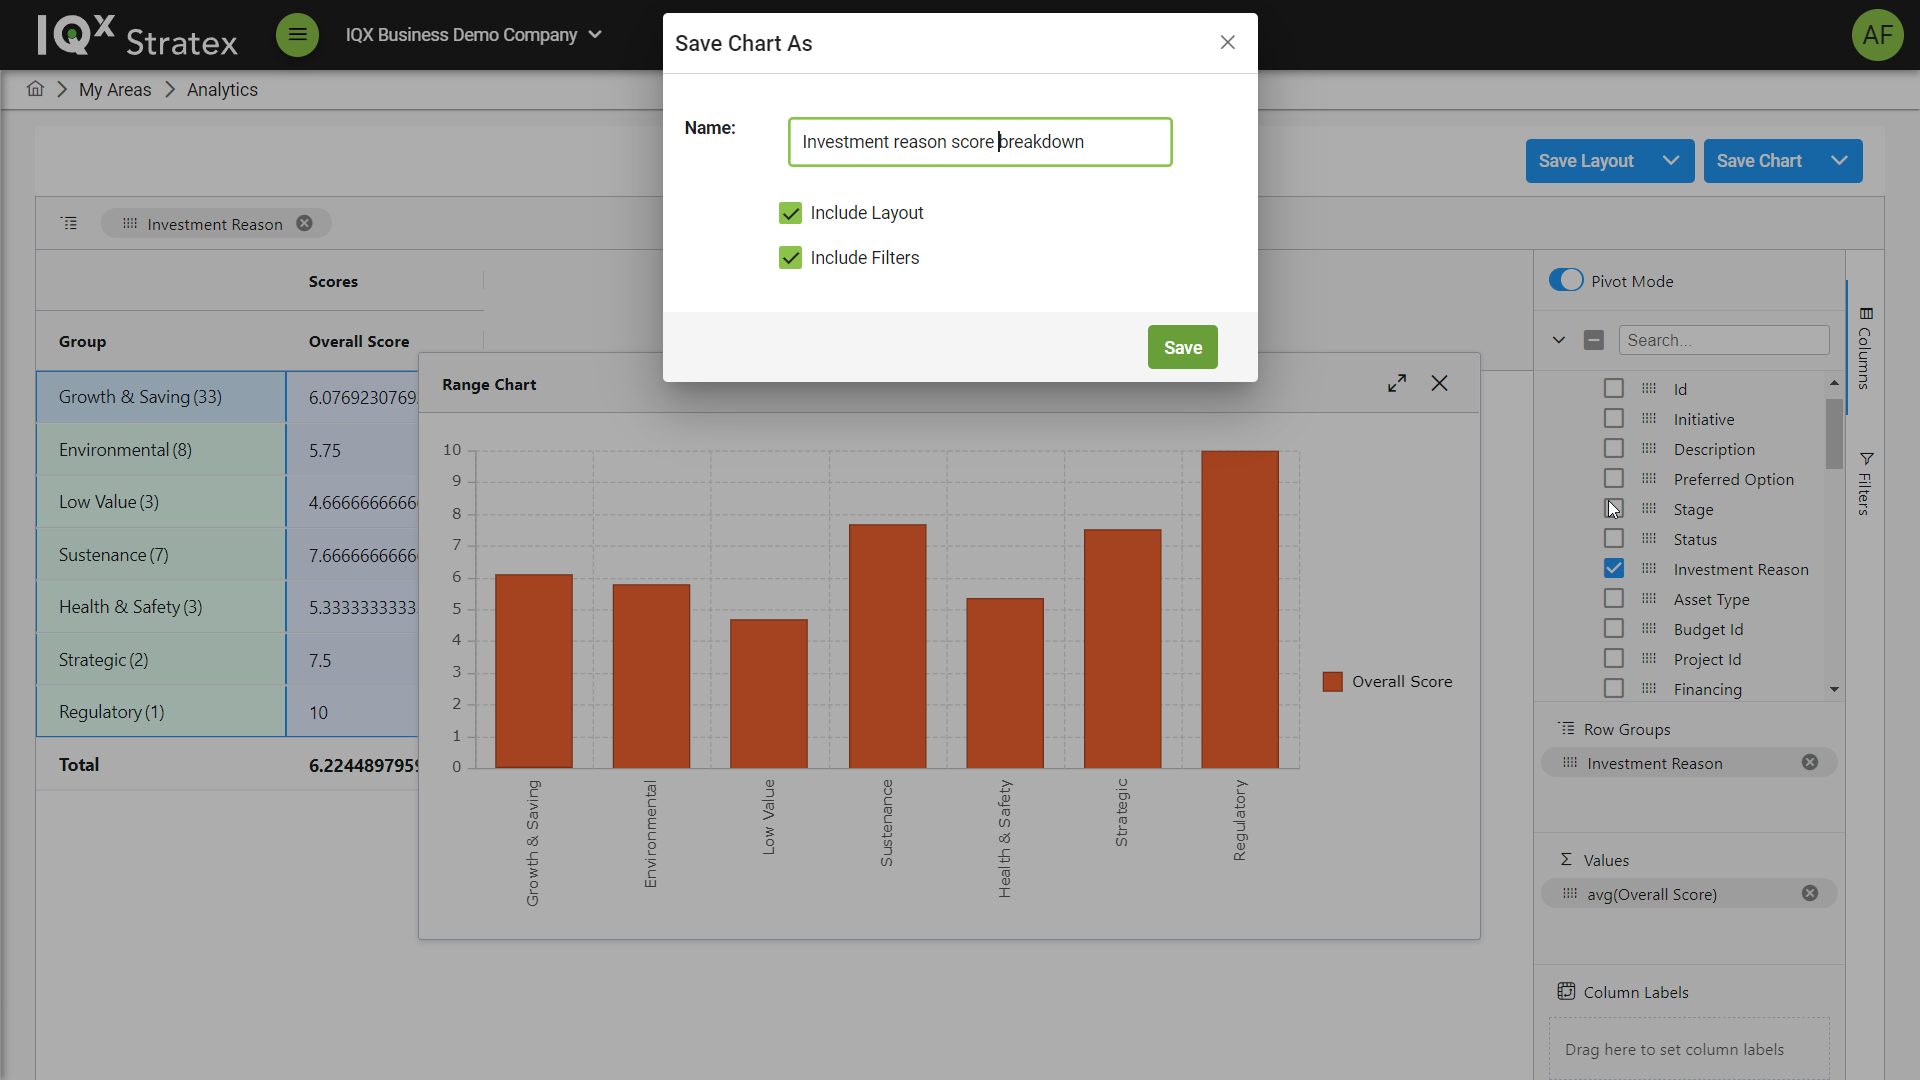Viewport: 1920px width, 1080px height.
Task: Click the drag handle icon beside Stage column
Action: coord(1649,509)
